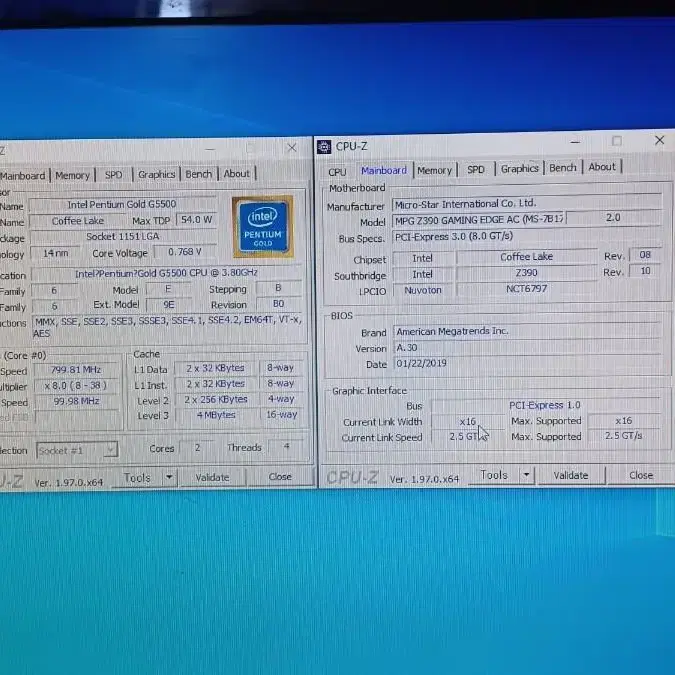This screenshot has height=675, width=675.
Task: Click the Socket 1151 LGA package value
Action: click(x=123, y=237)
